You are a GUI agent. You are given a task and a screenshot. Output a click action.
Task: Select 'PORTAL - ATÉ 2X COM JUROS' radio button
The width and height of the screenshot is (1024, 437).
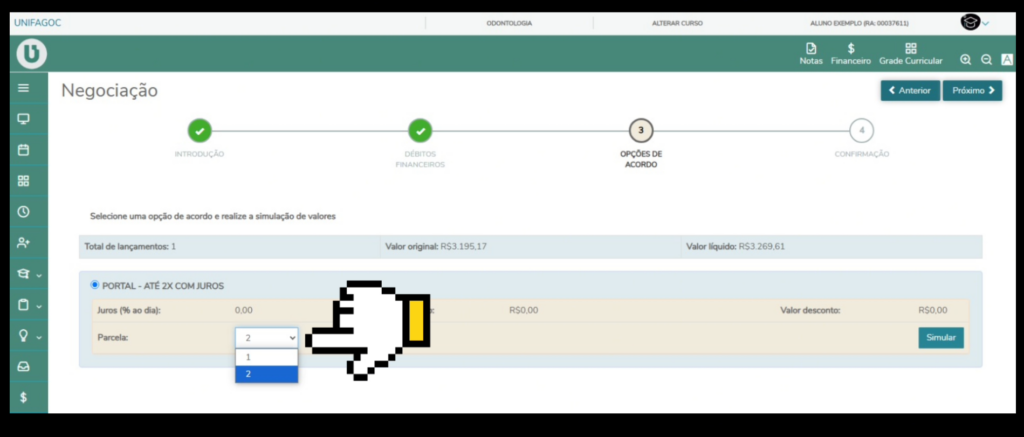(95, 286)
